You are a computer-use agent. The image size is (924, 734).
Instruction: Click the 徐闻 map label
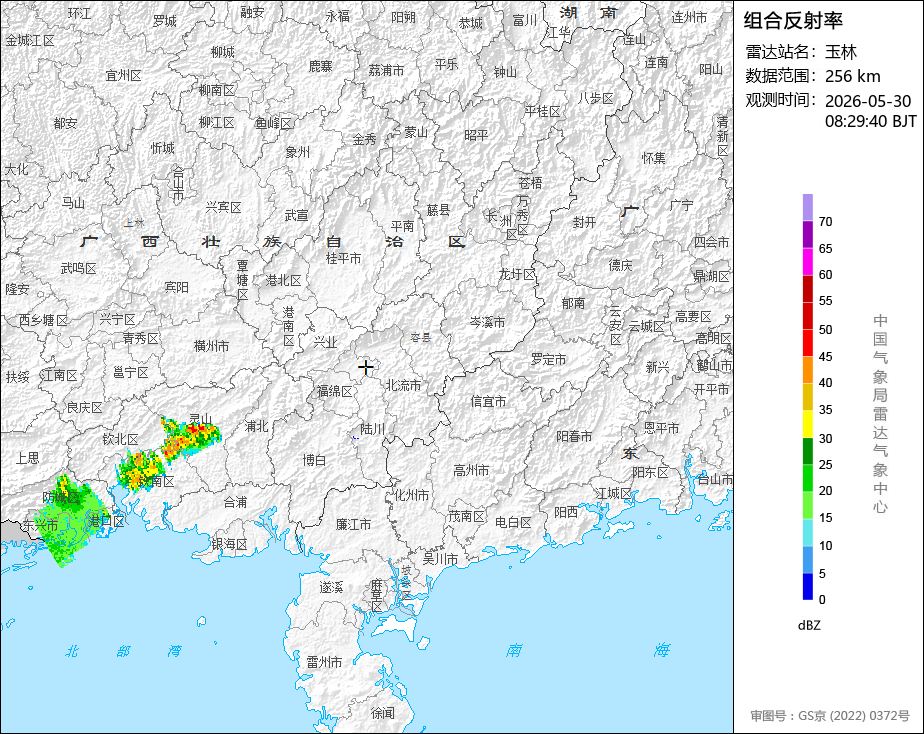382,713
